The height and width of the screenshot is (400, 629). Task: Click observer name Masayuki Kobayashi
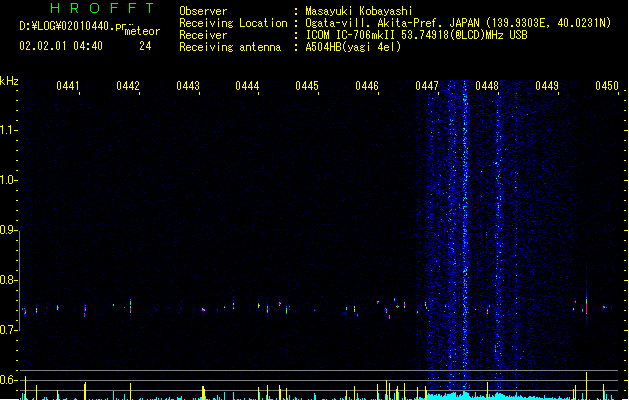coord(359,11)
